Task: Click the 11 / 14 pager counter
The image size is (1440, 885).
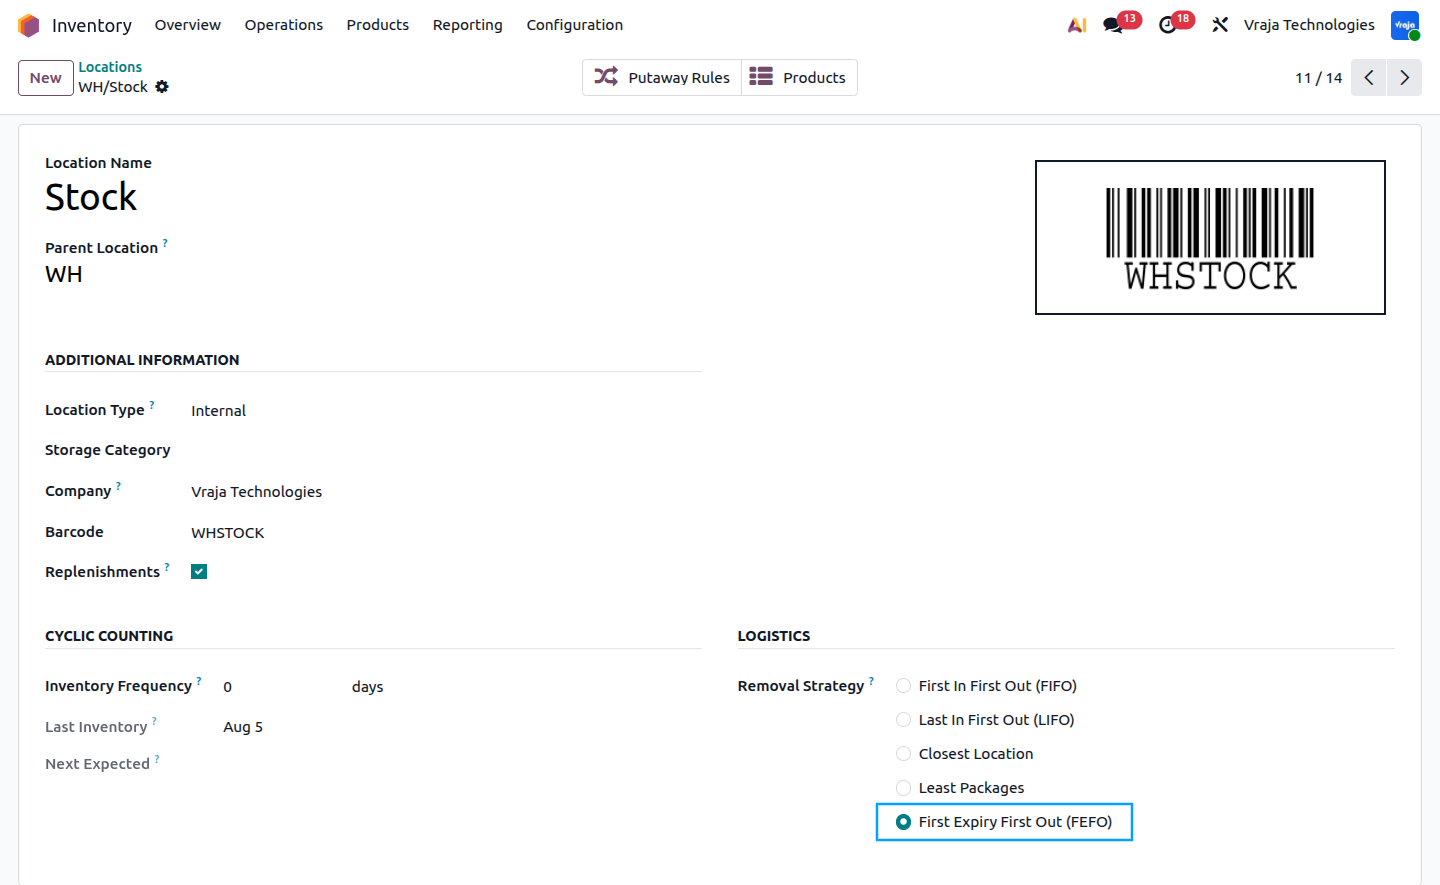Action: (1318, 78)
